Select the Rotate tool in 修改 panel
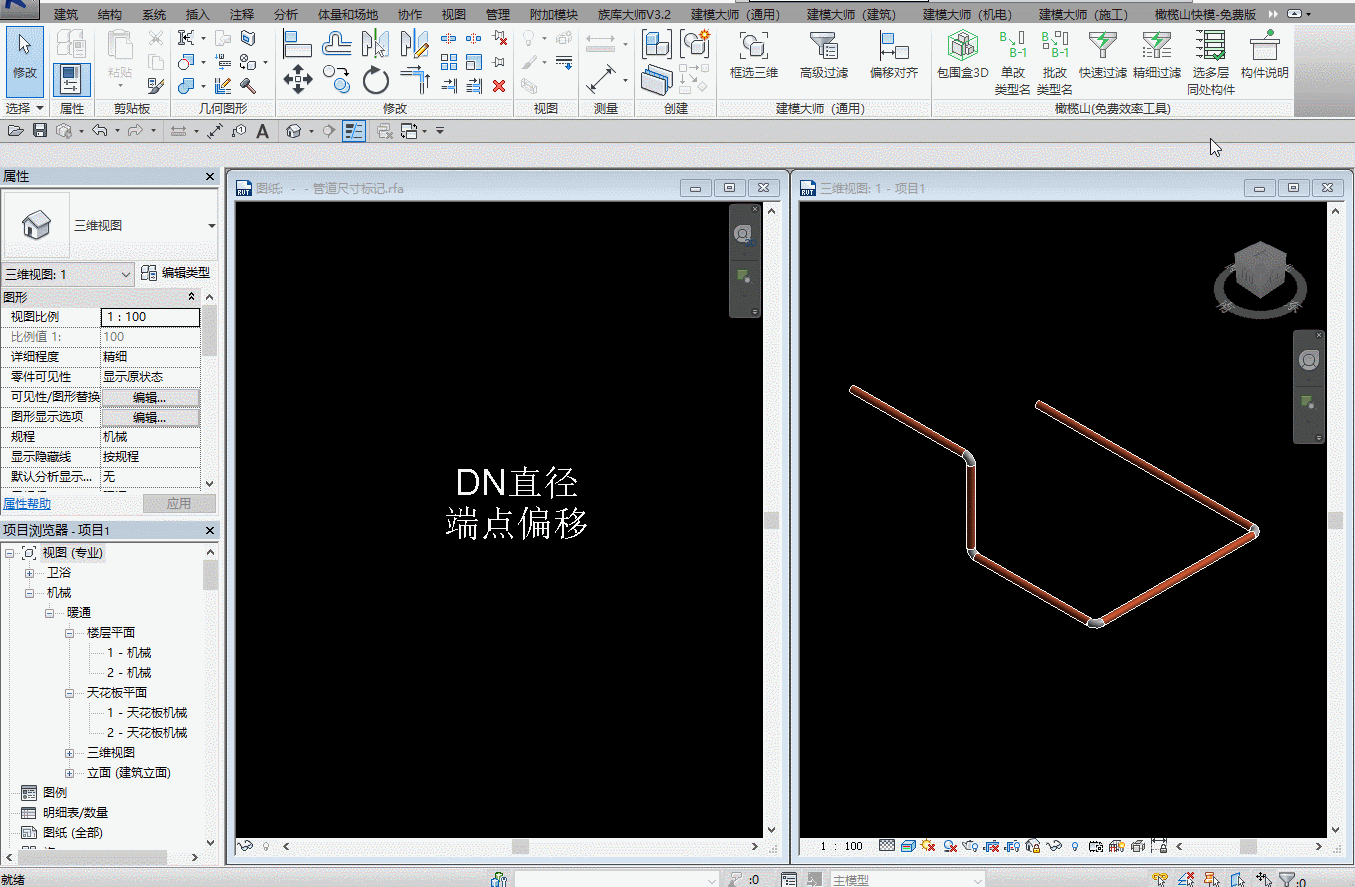Screen dimensions: 1355x887 (x=376, y=80)
